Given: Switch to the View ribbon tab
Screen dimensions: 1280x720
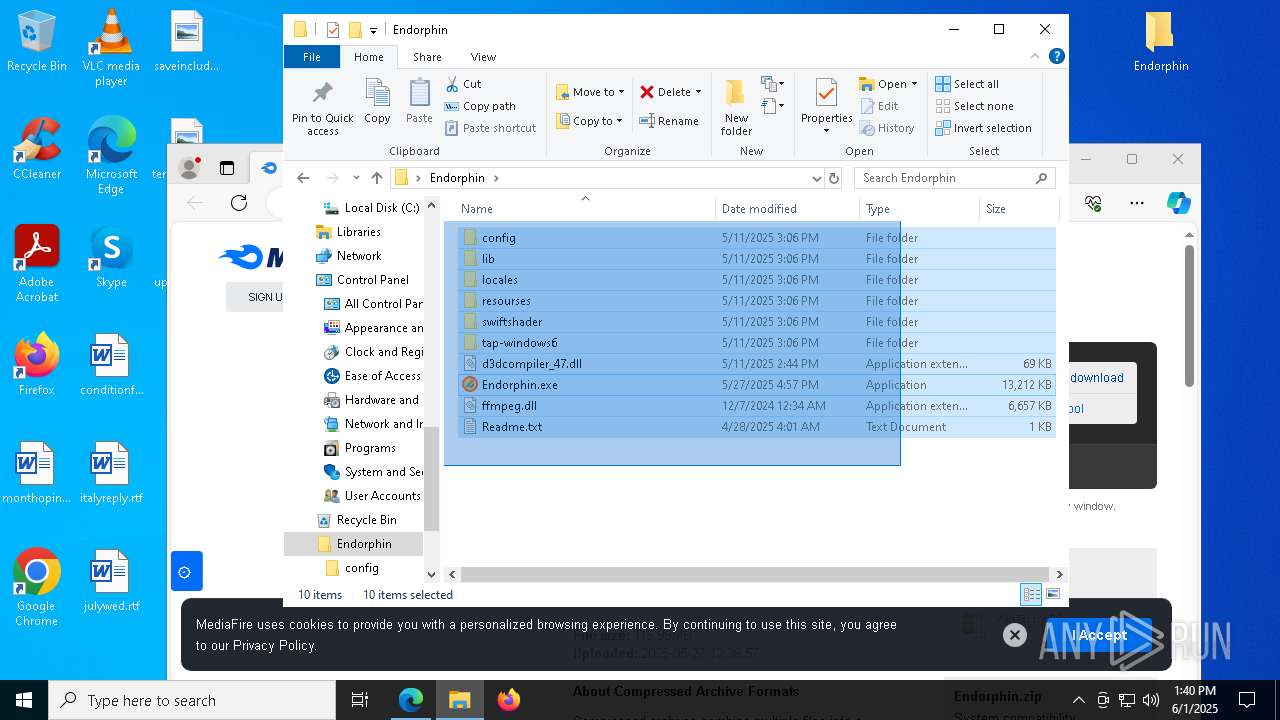Looking at the screenshot, I should [x=483, y=57].
